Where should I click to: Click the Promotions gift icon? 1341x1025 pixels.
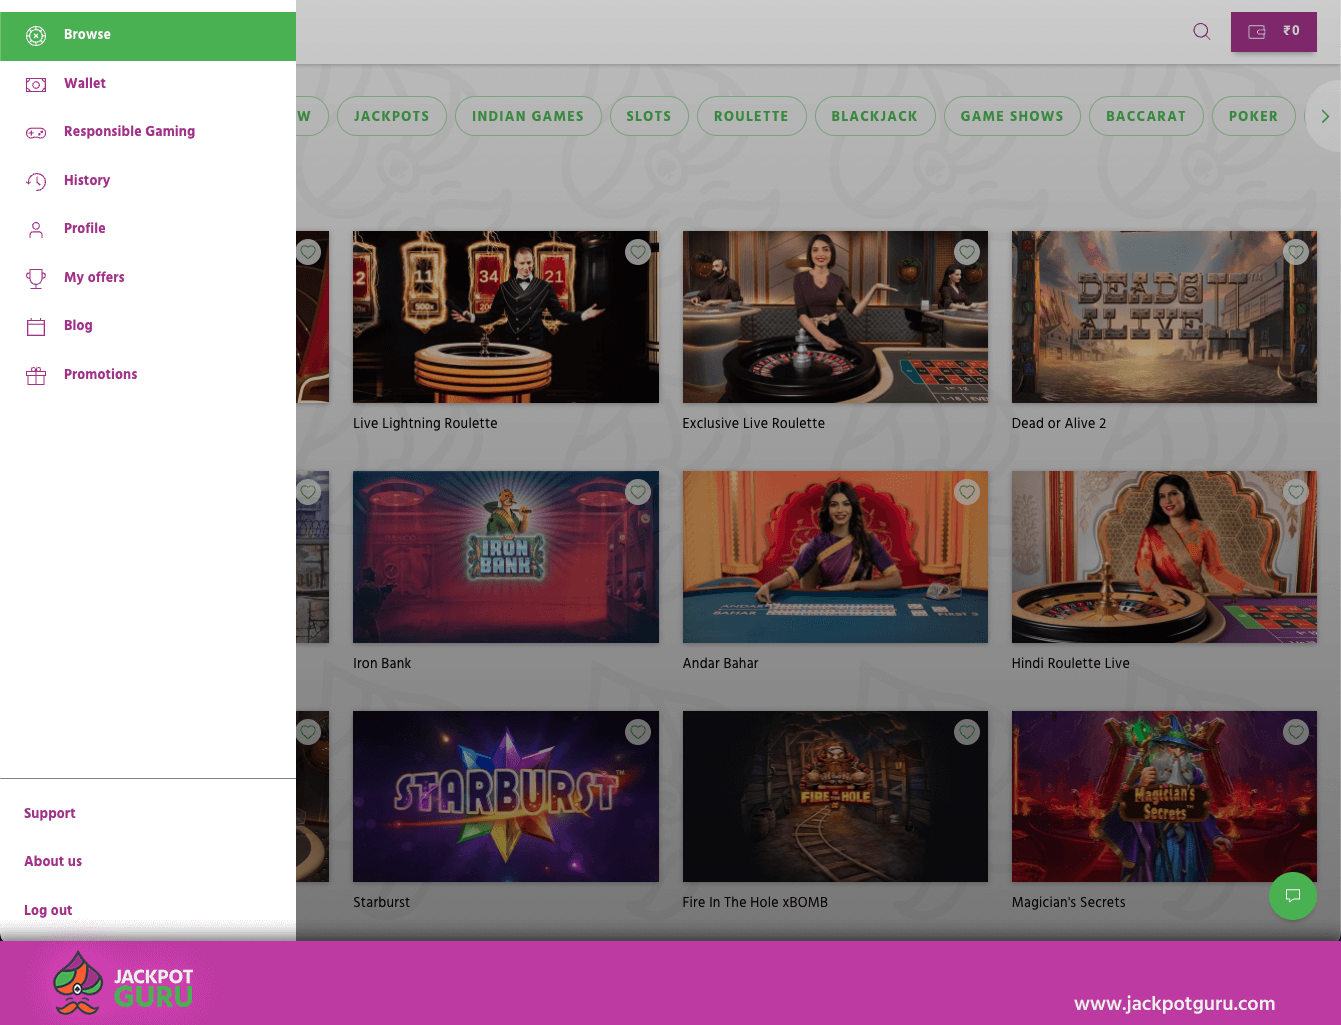[36, 375]
